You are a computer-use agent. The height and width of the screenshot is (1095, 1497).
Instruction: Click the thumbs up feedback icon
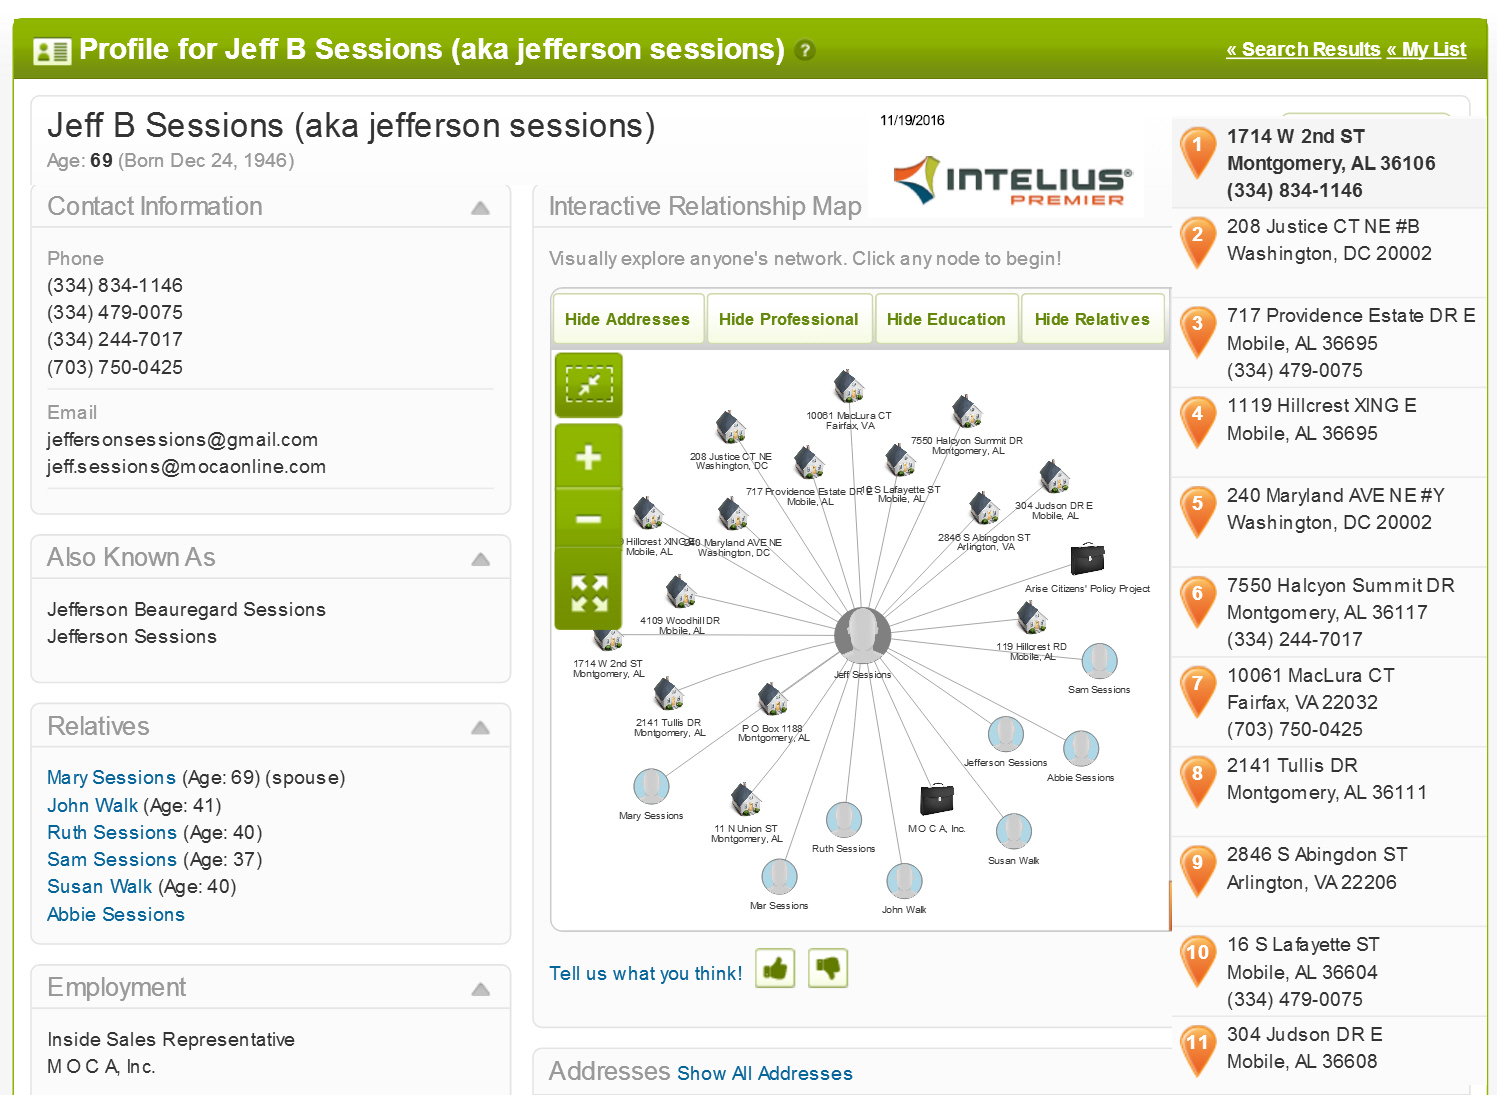(x=775, y=968)
